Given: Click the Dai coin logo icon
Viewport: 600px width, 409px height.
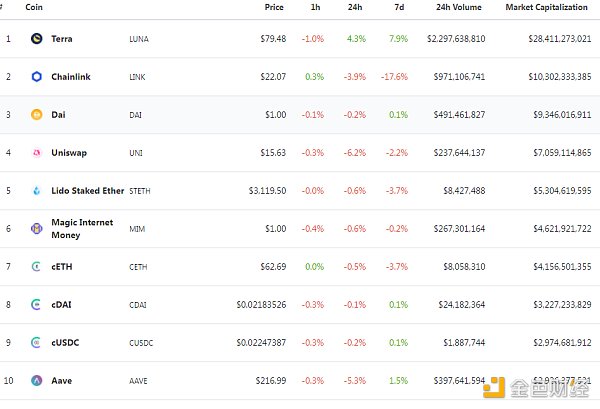Looking at the screenshot, I should (x=37, y=115).
